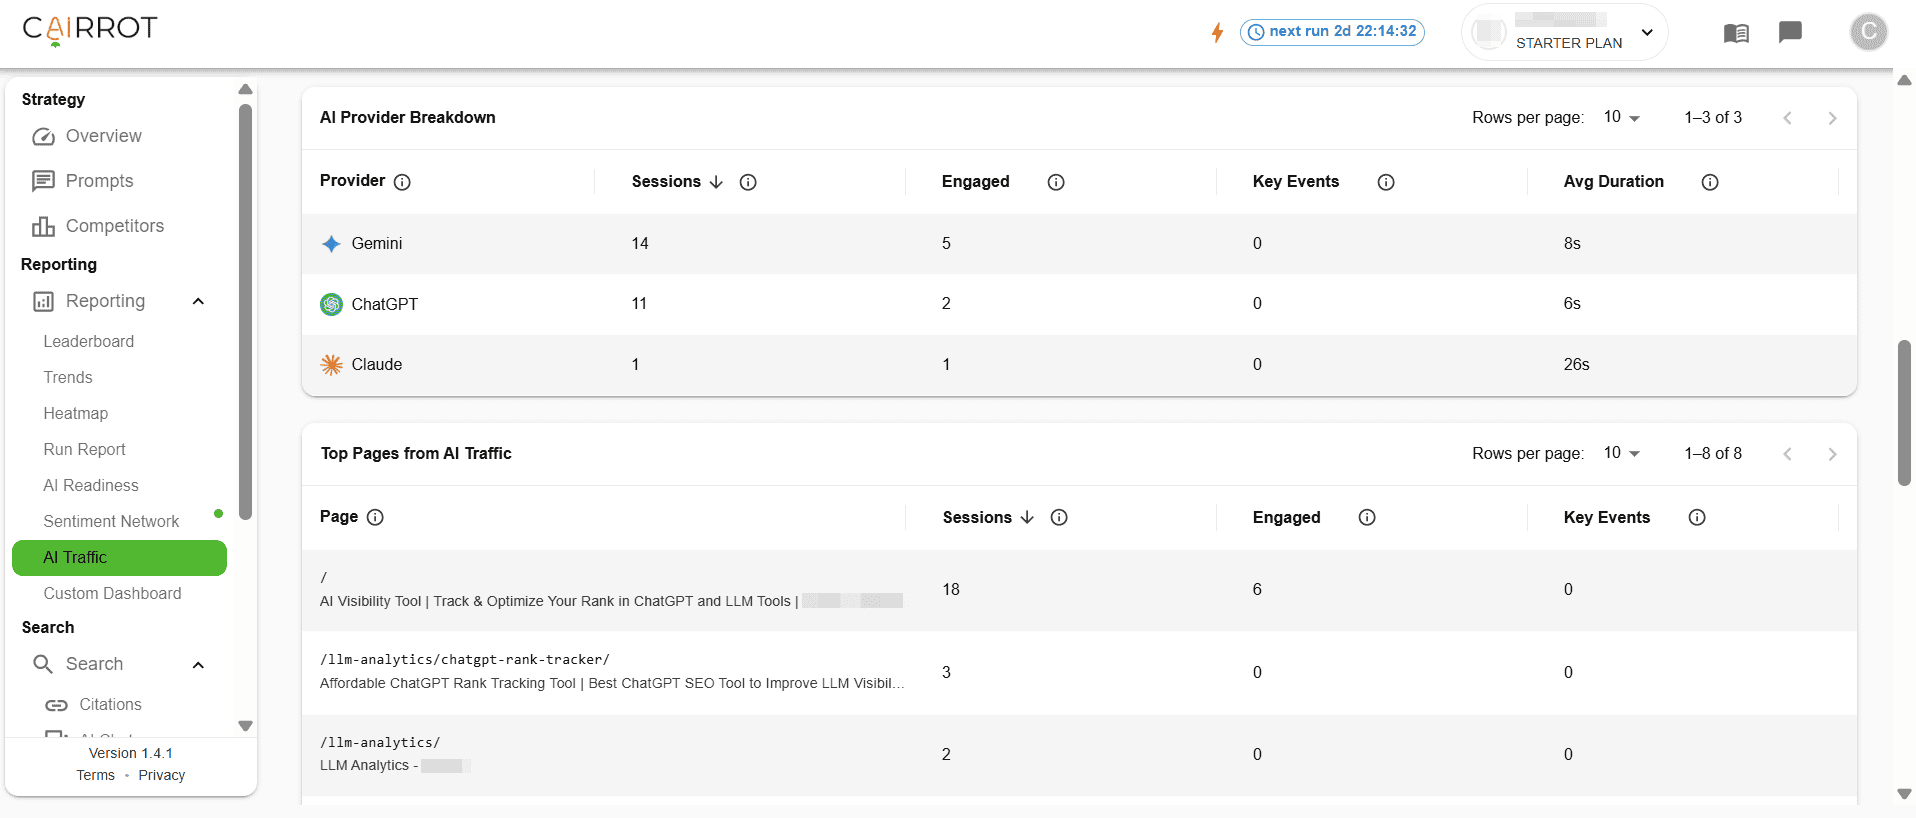
Task: Open the Run Report page
Action: click(85, 450)
